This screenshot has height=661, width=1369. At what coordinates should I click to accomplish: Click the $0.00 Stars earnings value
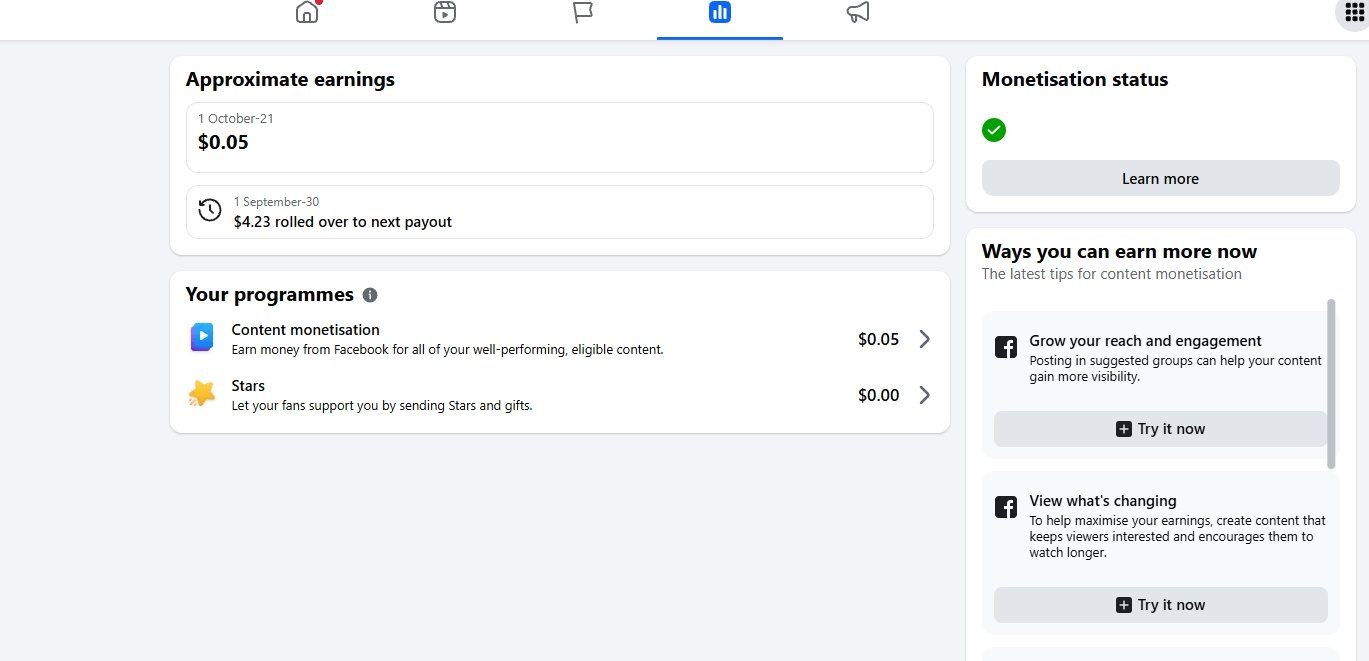pos(879,395)
